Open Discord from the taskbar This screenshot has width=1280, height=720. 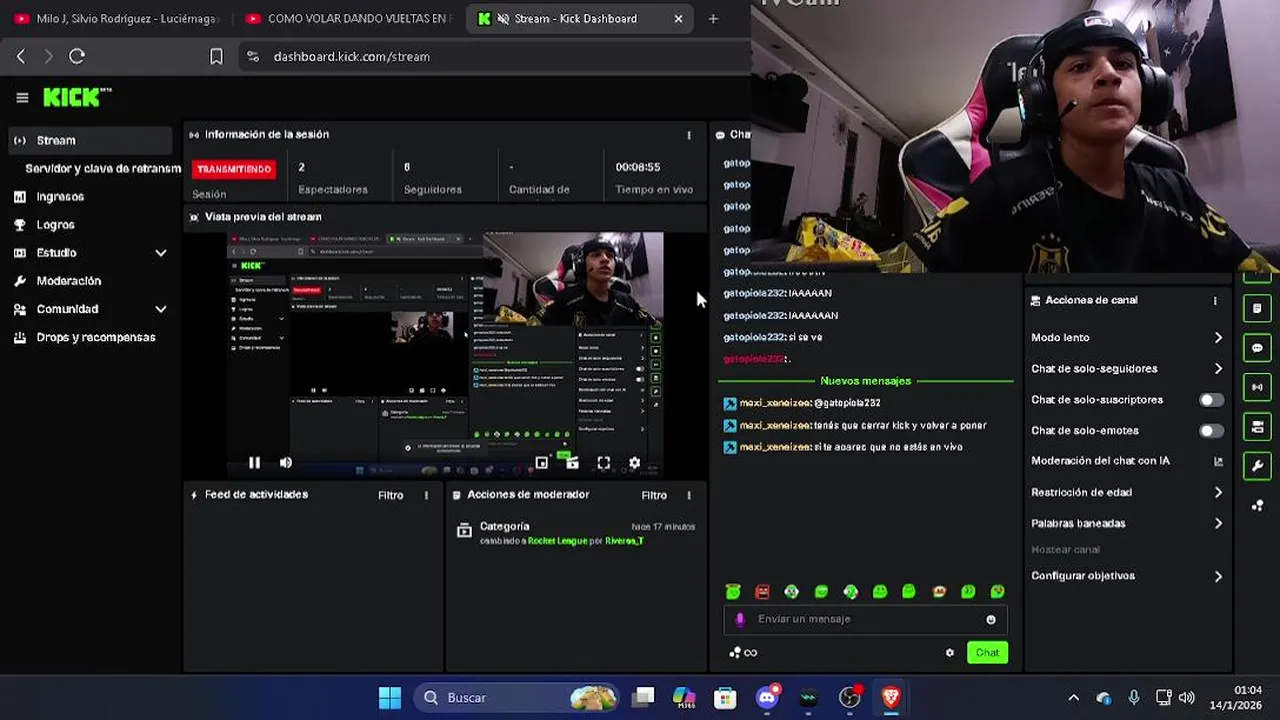pyautogui.click(x=768, y=697)
